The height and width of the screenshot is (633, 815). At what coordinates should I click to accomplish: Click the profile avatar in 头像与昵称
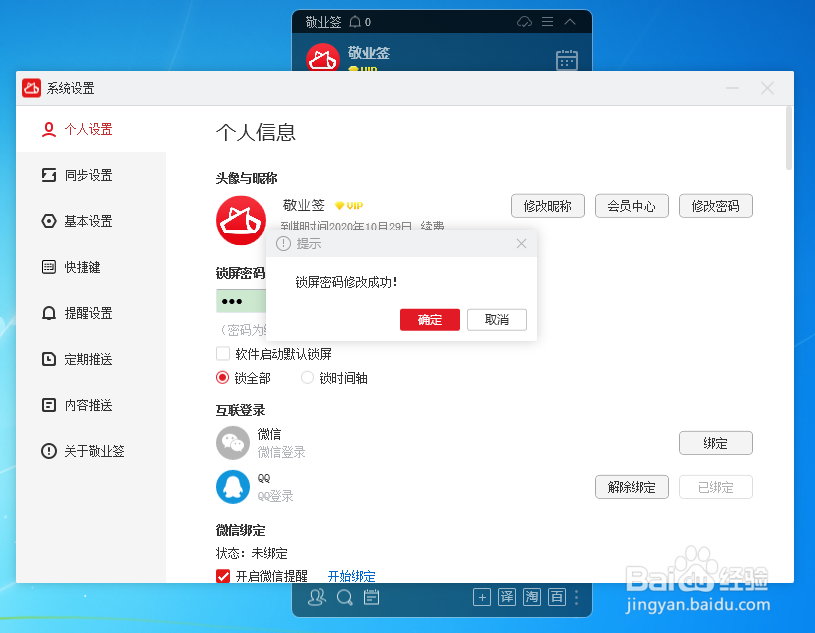241,220
